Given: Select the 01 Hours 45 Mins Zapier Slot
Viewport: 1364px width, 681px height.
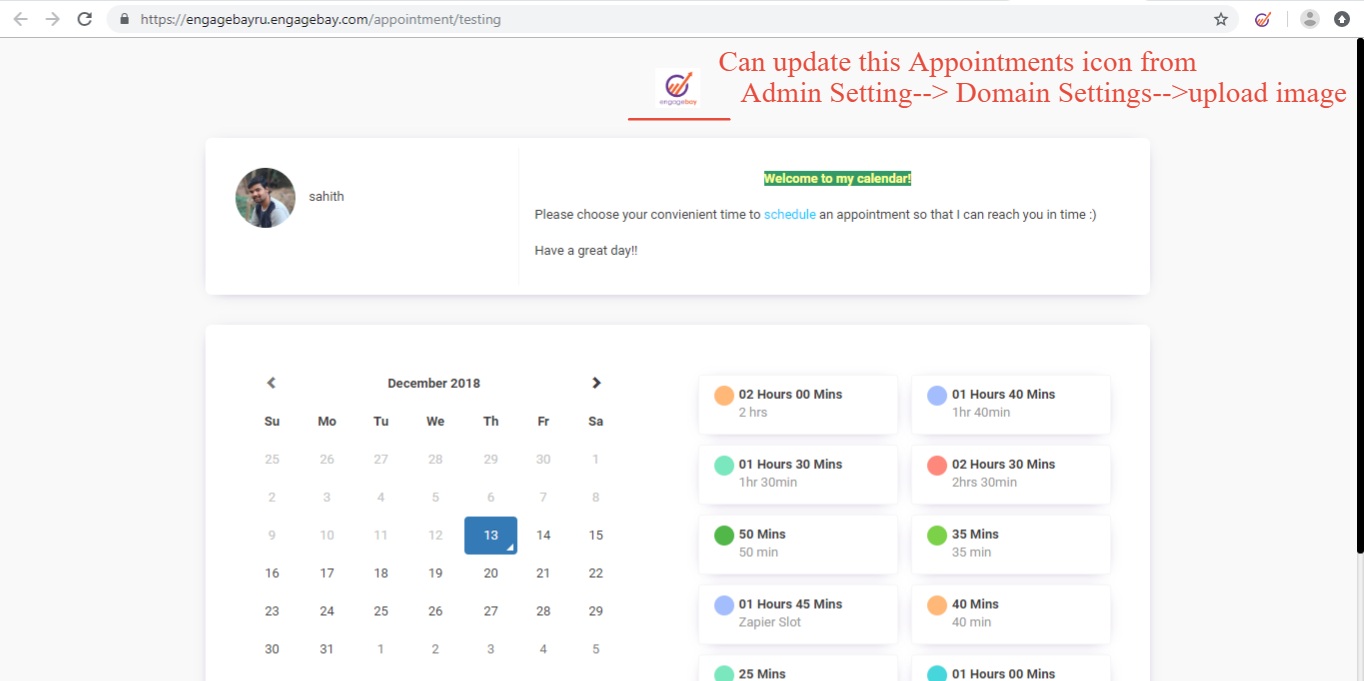Looking at the screenshot, I should (x=798, y=614).
